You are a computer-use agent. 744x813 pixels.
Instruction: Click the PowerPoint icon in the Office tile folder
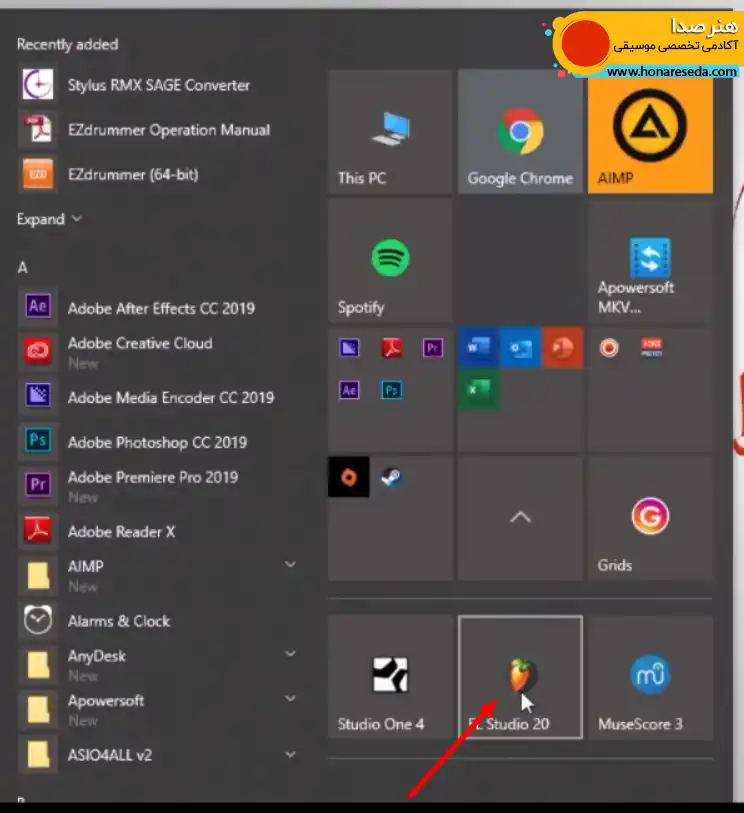pyautogui.click(x=563, y=347)
